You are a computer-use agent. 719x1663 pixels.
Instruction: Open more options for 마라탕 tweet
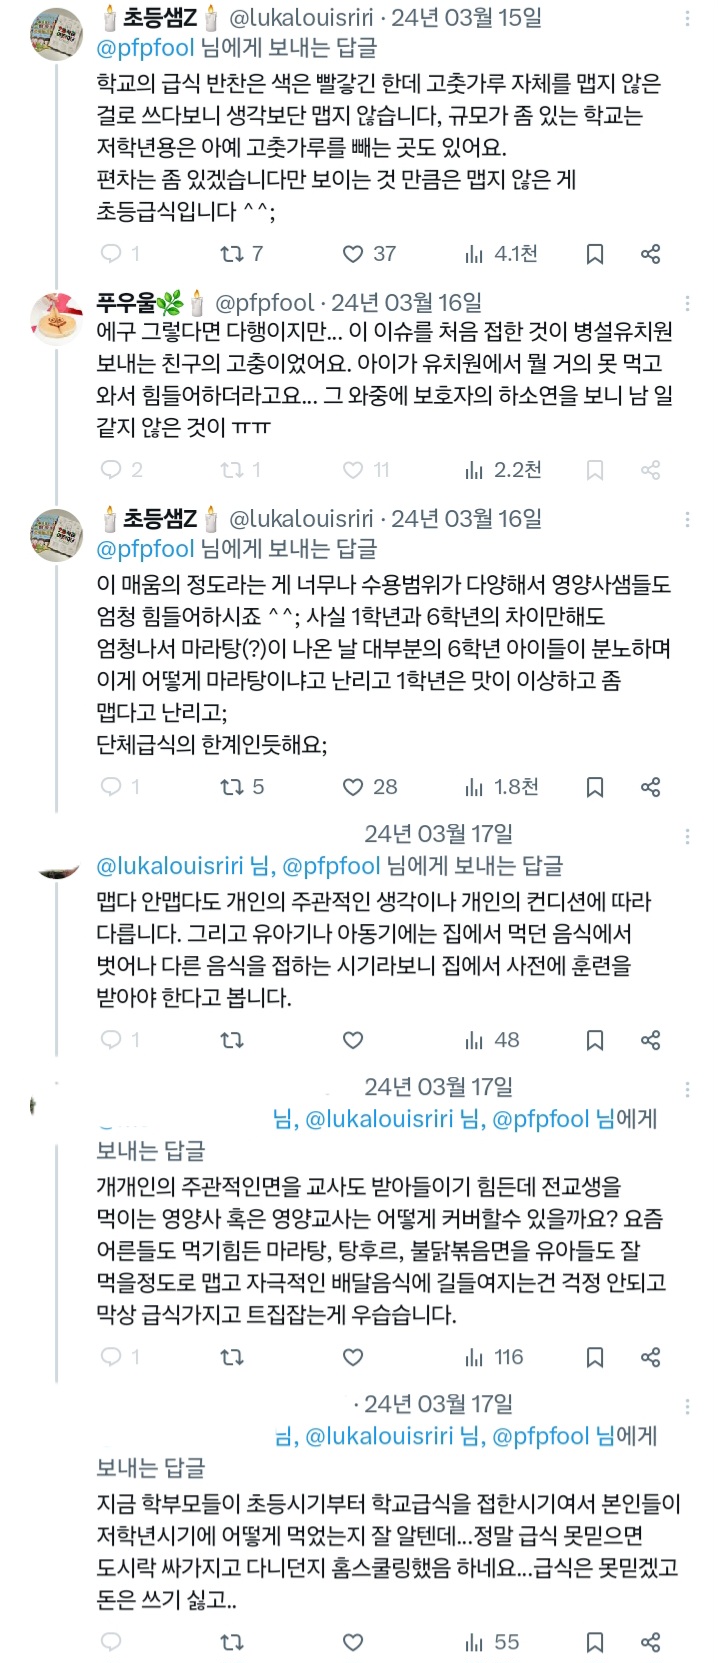(x=688, y=521)
